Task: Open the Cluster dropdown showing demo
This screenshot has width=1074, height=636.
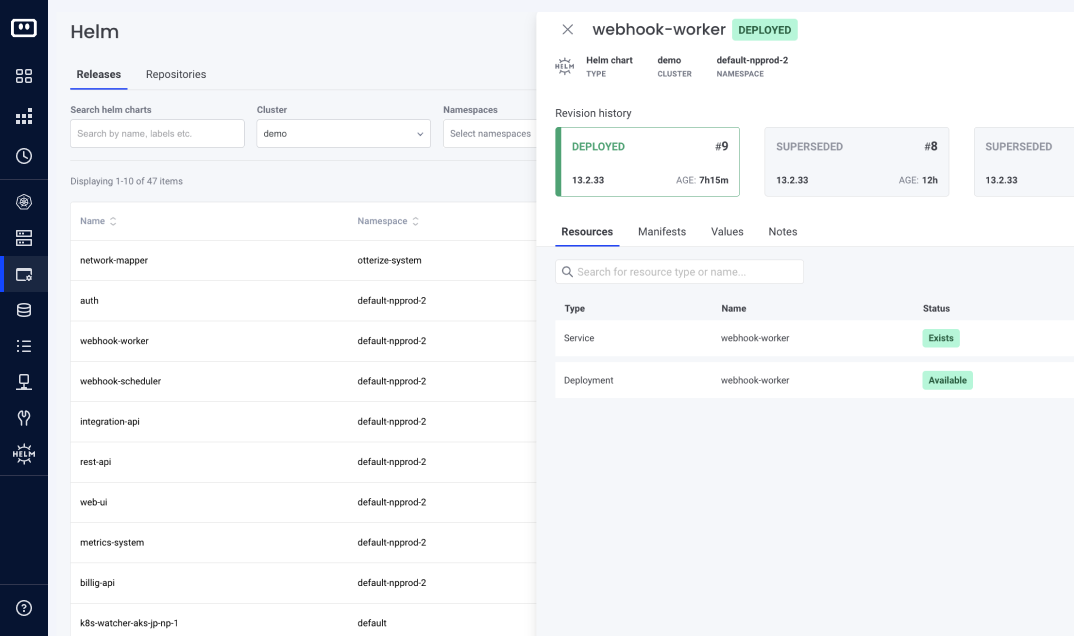Action: pos(343,133)
